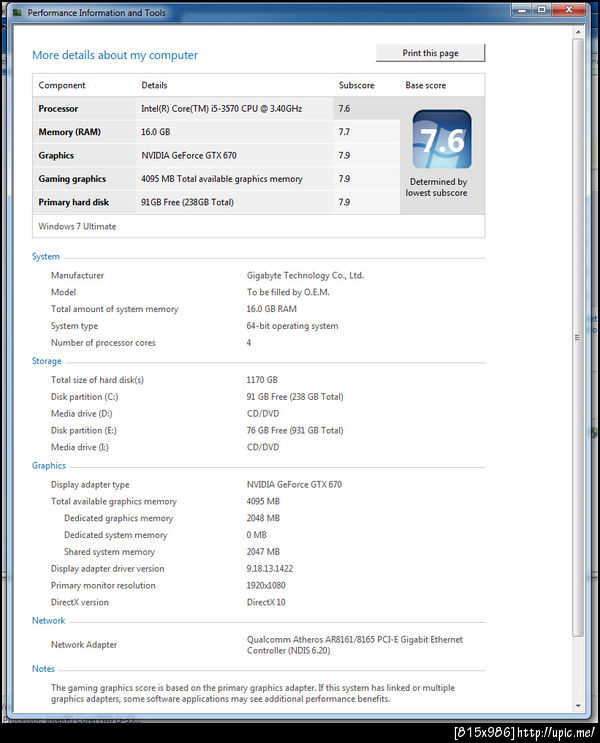Click the Details column header
Viewport: 600px width, 743px height.
[154, 85]
